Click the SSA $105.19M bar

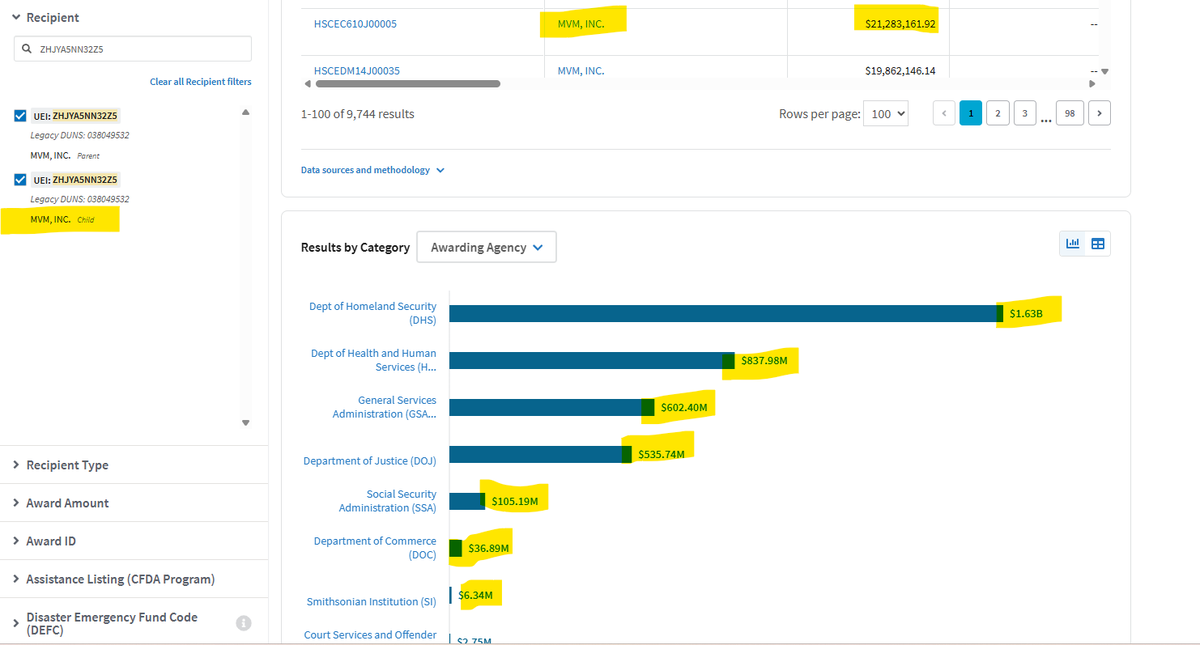[468, 501]
